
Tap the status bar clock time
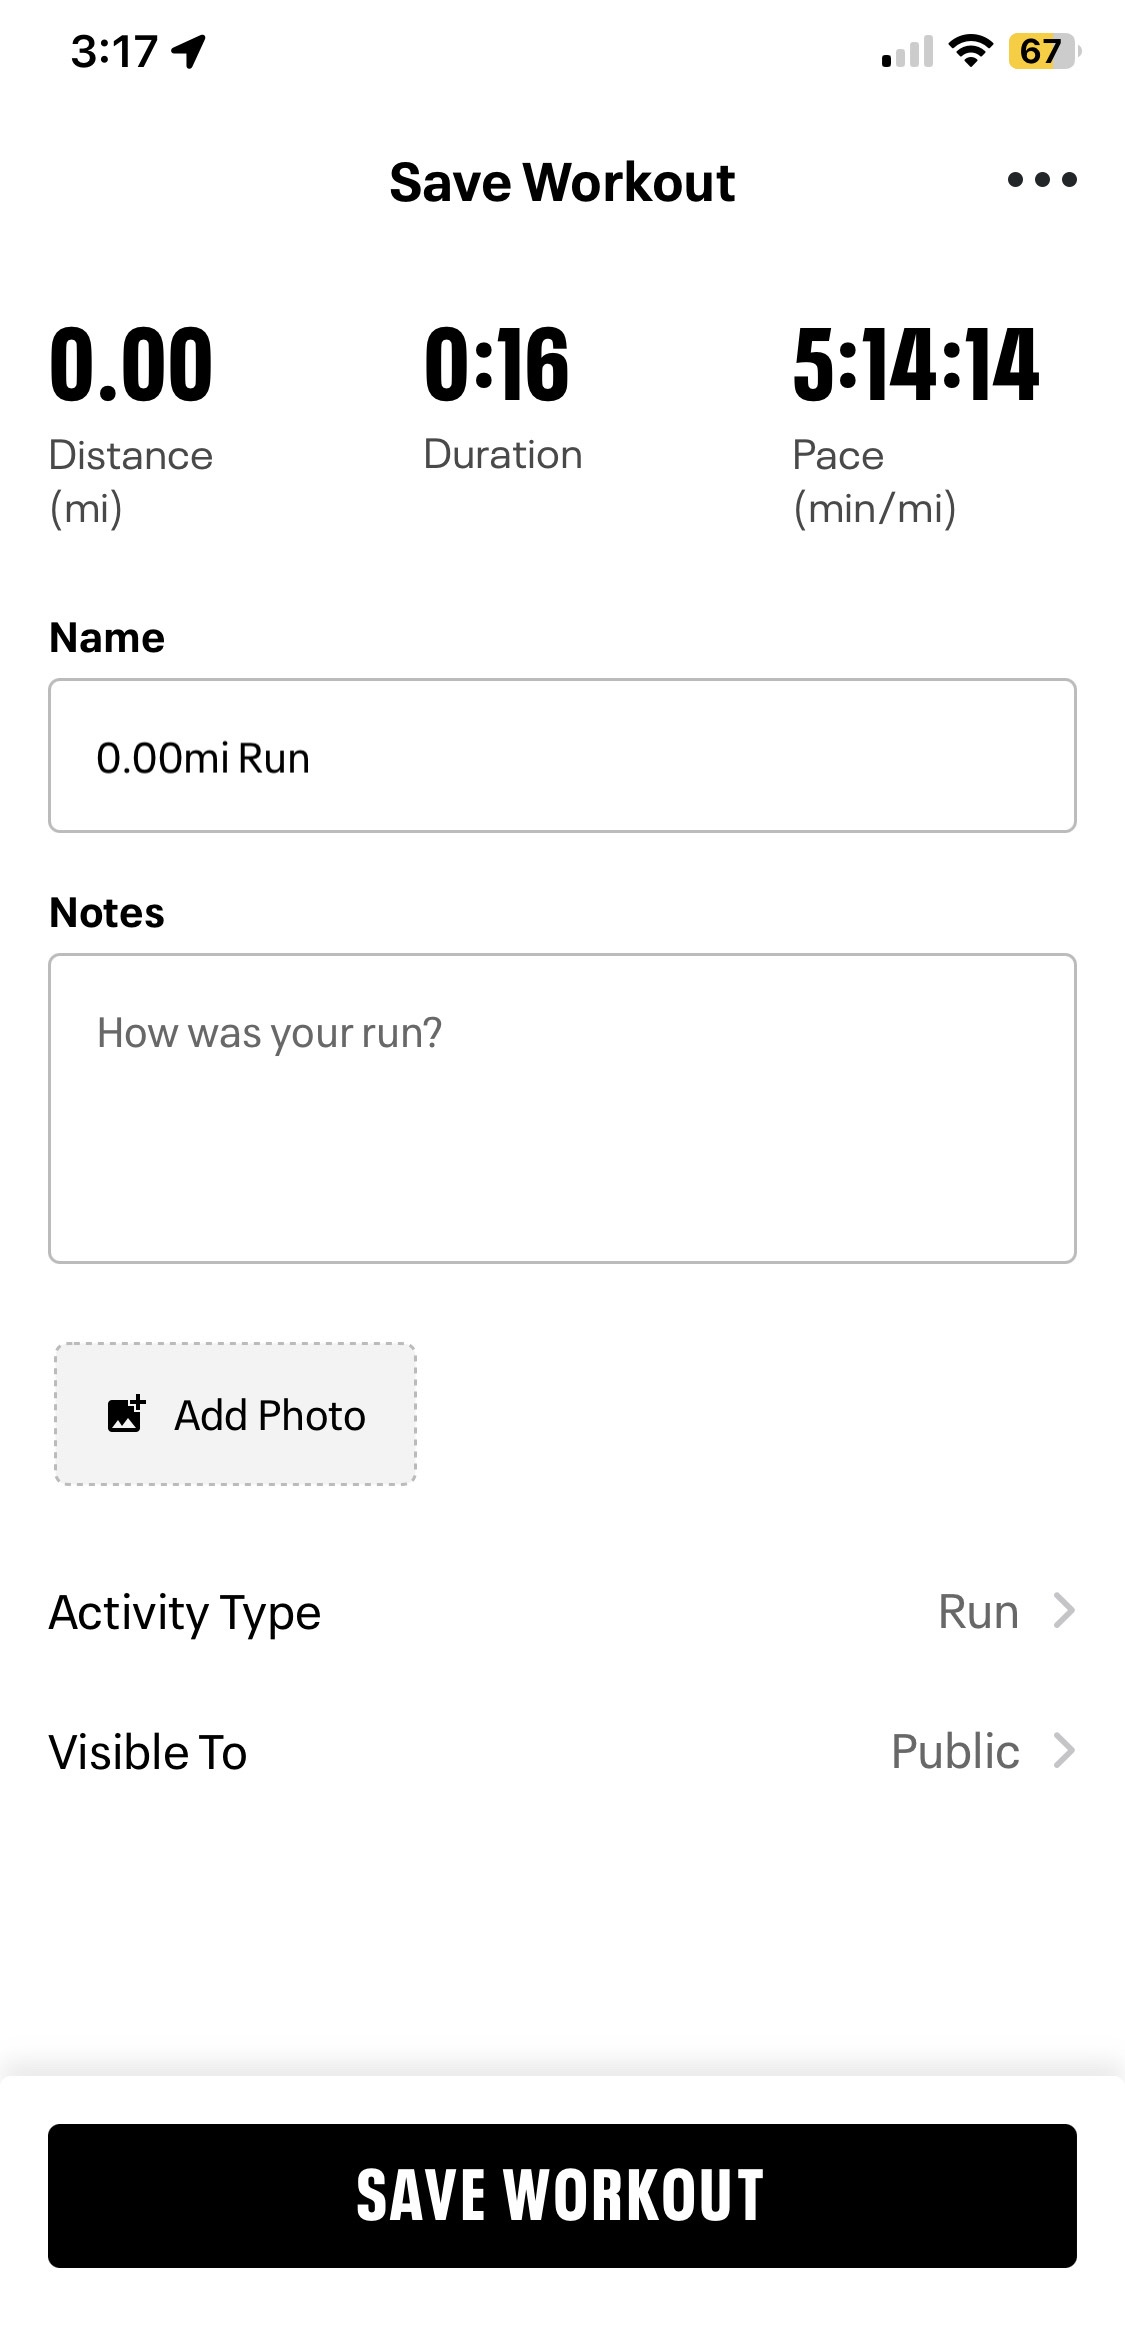[114, 51]
